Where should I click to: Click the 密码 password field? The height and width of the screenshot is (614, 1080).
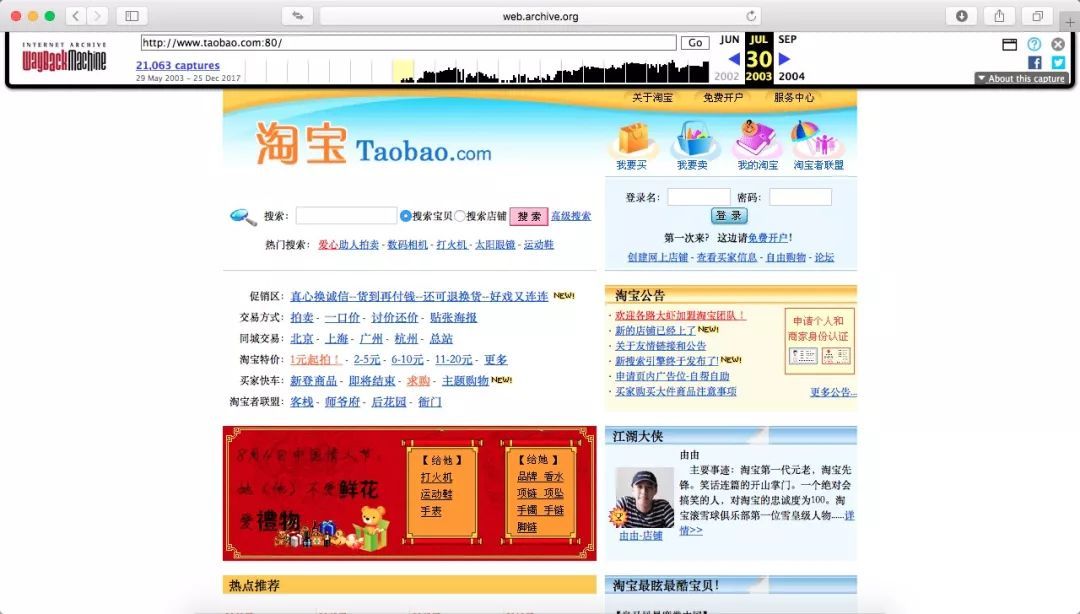pyautogui.click(x=800, y=197)
